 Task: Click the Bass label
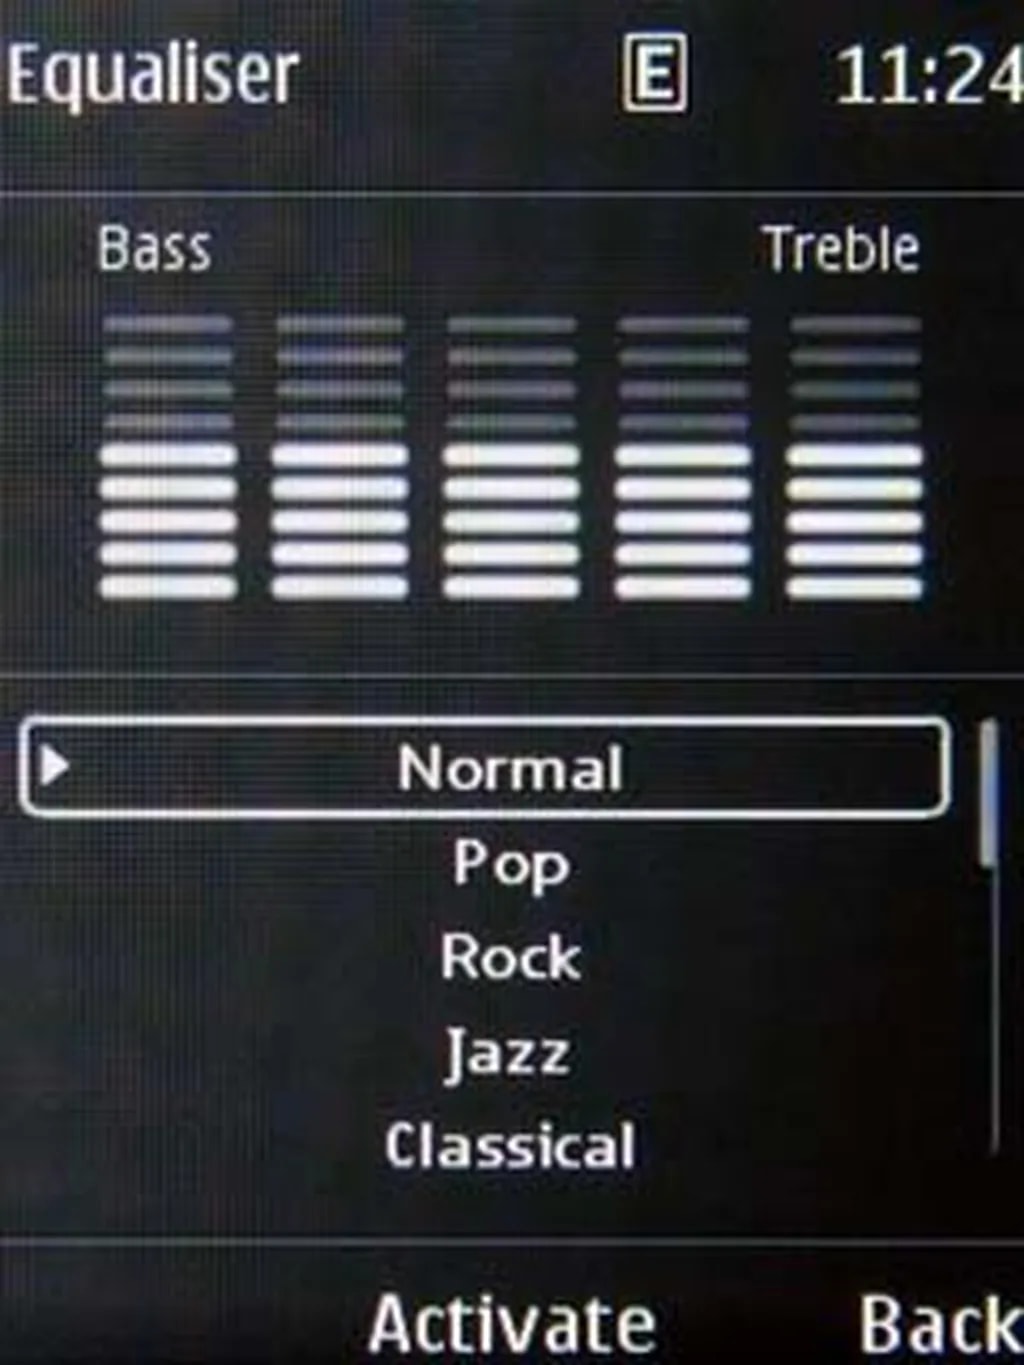coord(155,248)
